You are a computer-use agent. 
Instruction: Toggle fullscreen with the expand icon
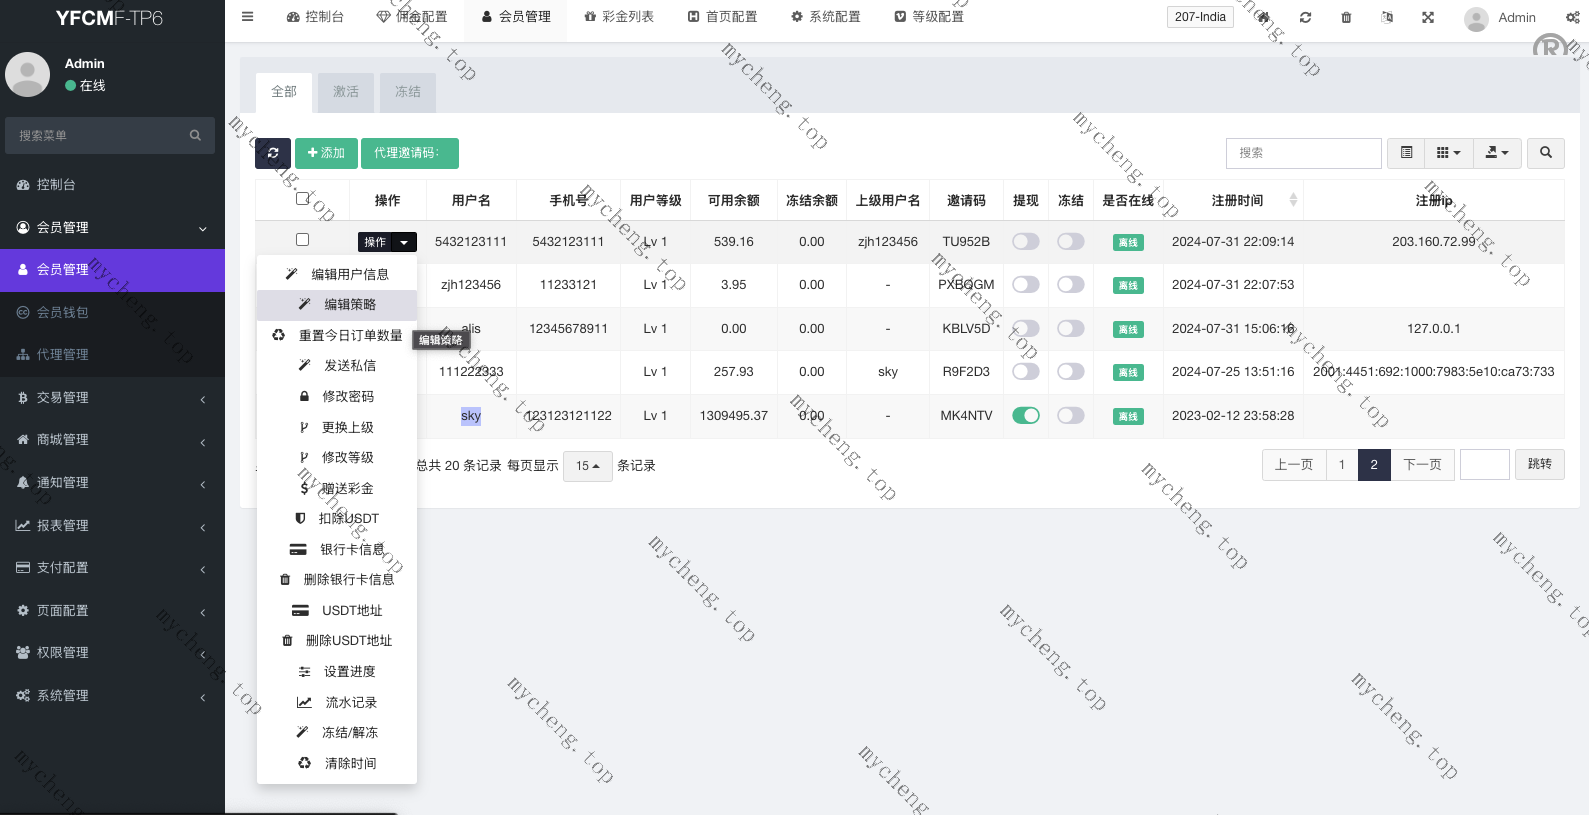coord(1428,17)
